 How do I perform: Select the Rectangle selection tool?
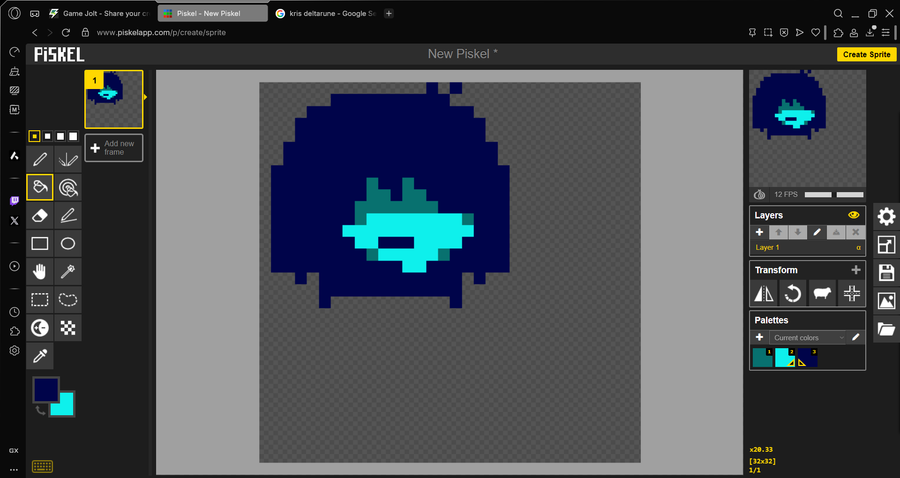40,300
